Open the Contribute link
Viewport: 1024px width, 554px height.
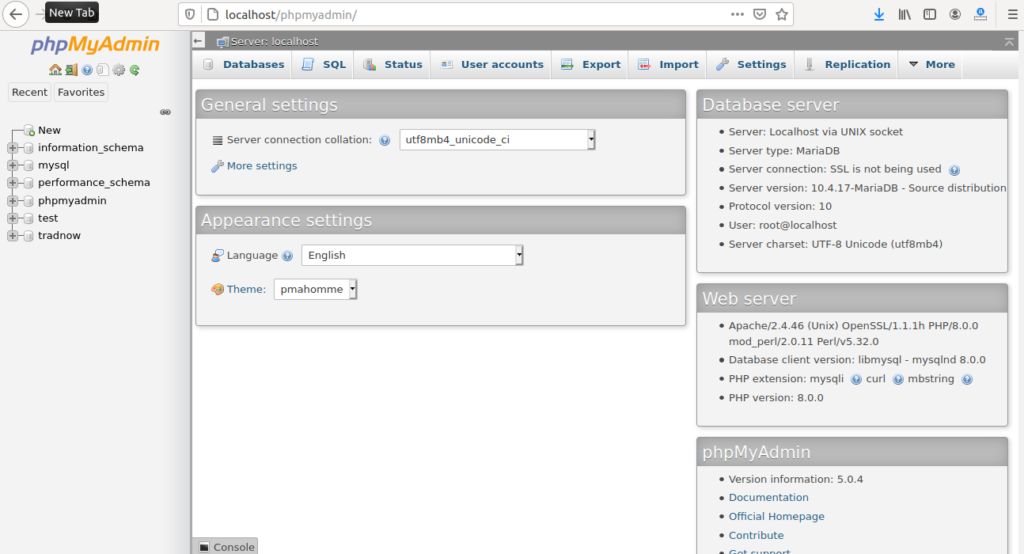pyautogui.click(x=756, y=536)
